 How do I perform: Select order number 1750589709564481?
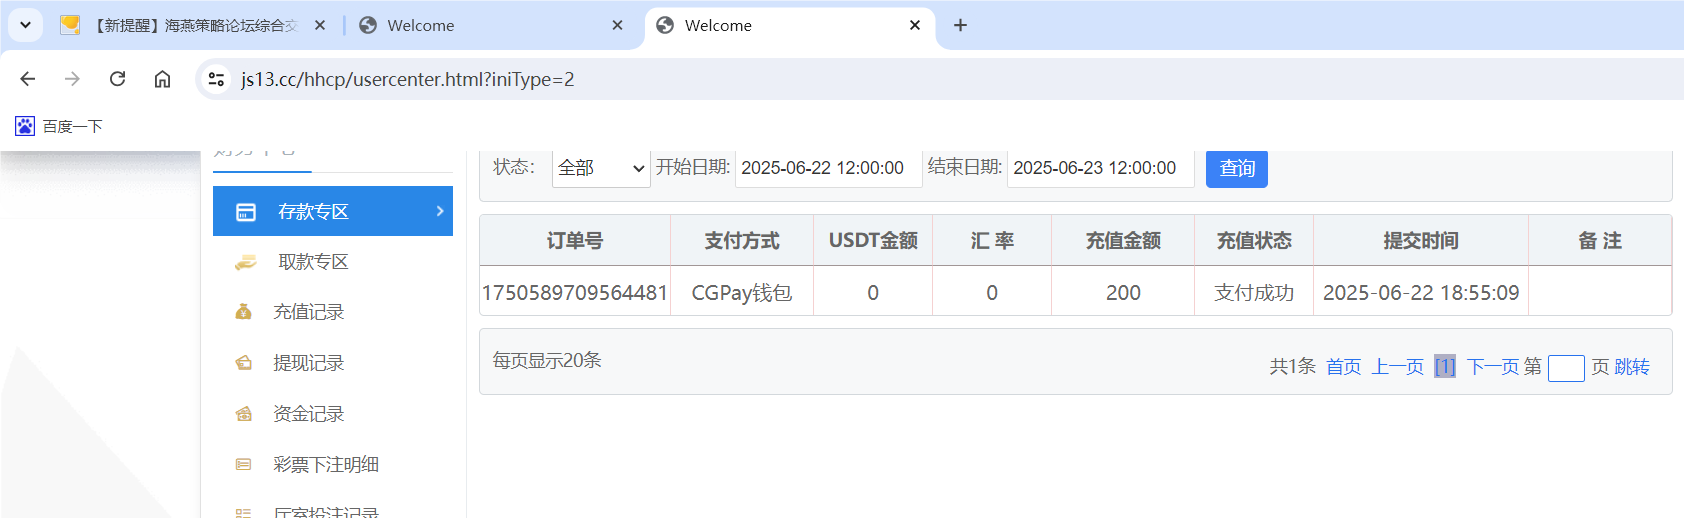pos(575,293)
